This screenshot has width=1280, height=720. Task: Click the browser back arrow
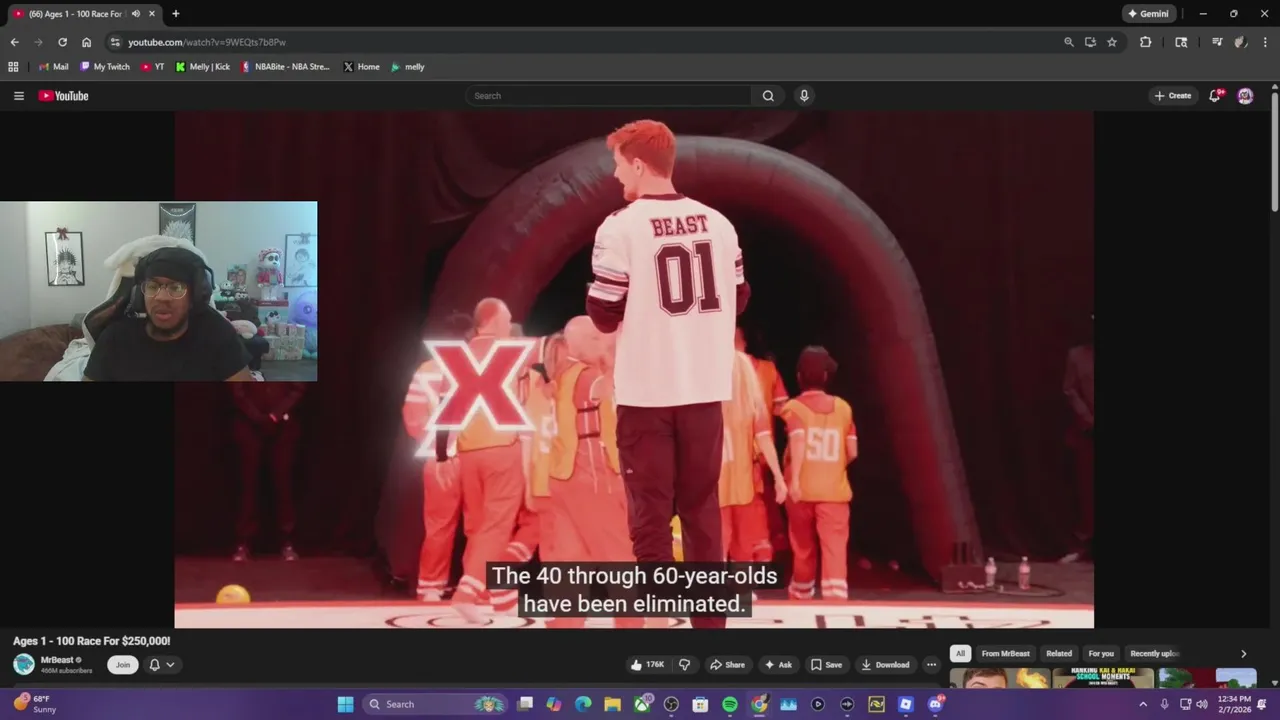click(14, 42)
